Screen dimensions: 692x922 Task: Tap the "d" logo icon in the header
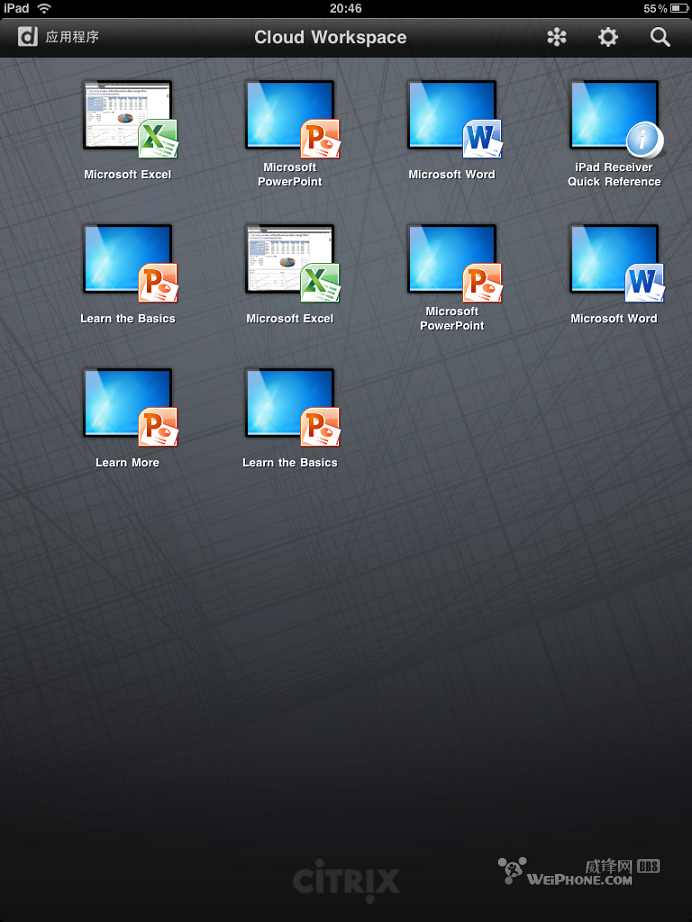coord(28,37)
